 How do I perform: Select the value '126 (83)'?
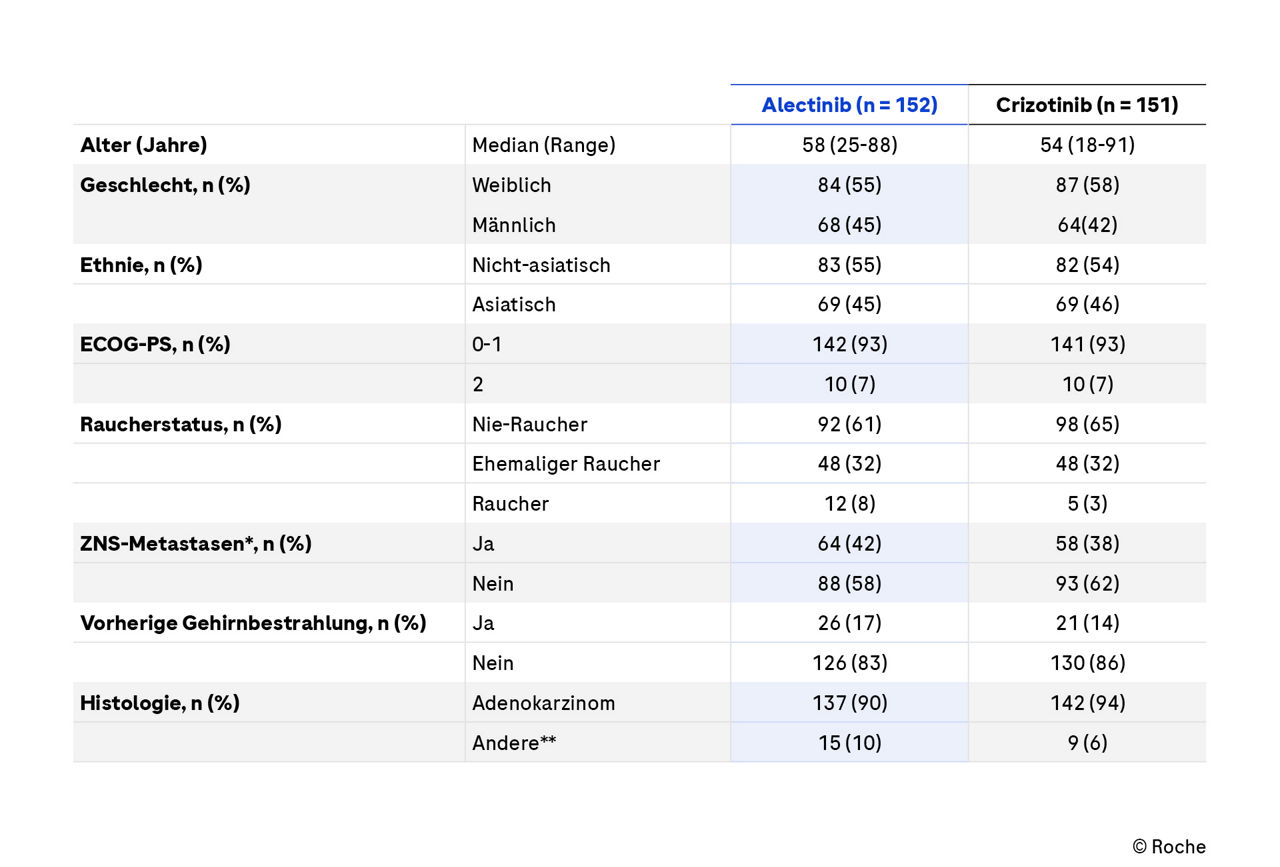[x=850, y=663]
